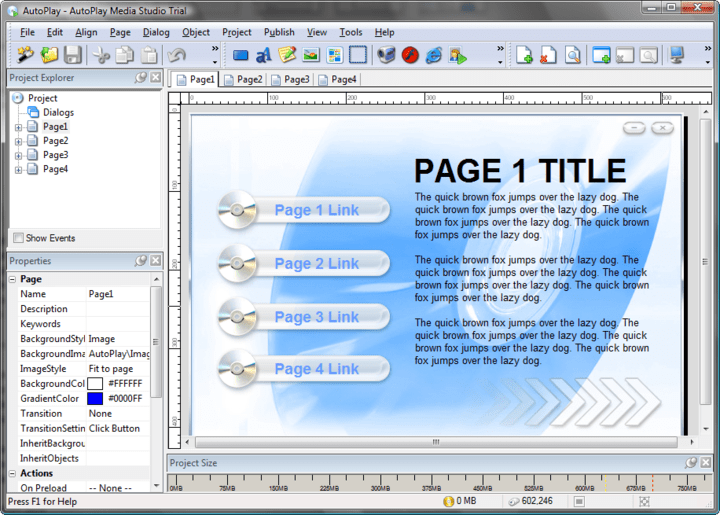
Task: Select the Label text object tool
Action: pos(264,55)
